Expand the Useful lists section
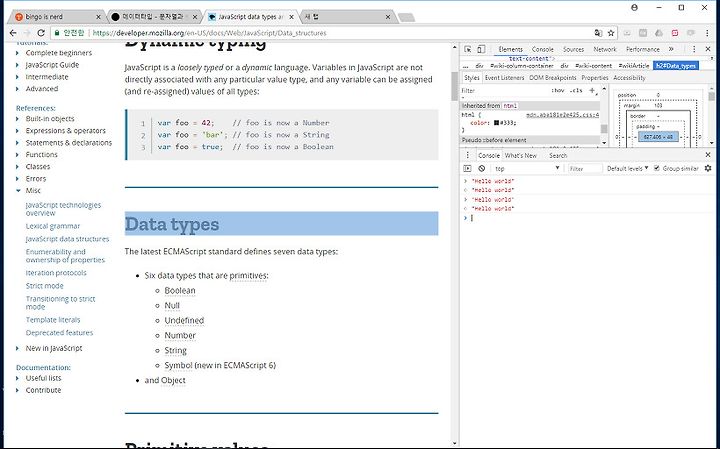720x449 pixels. (17, 378)
